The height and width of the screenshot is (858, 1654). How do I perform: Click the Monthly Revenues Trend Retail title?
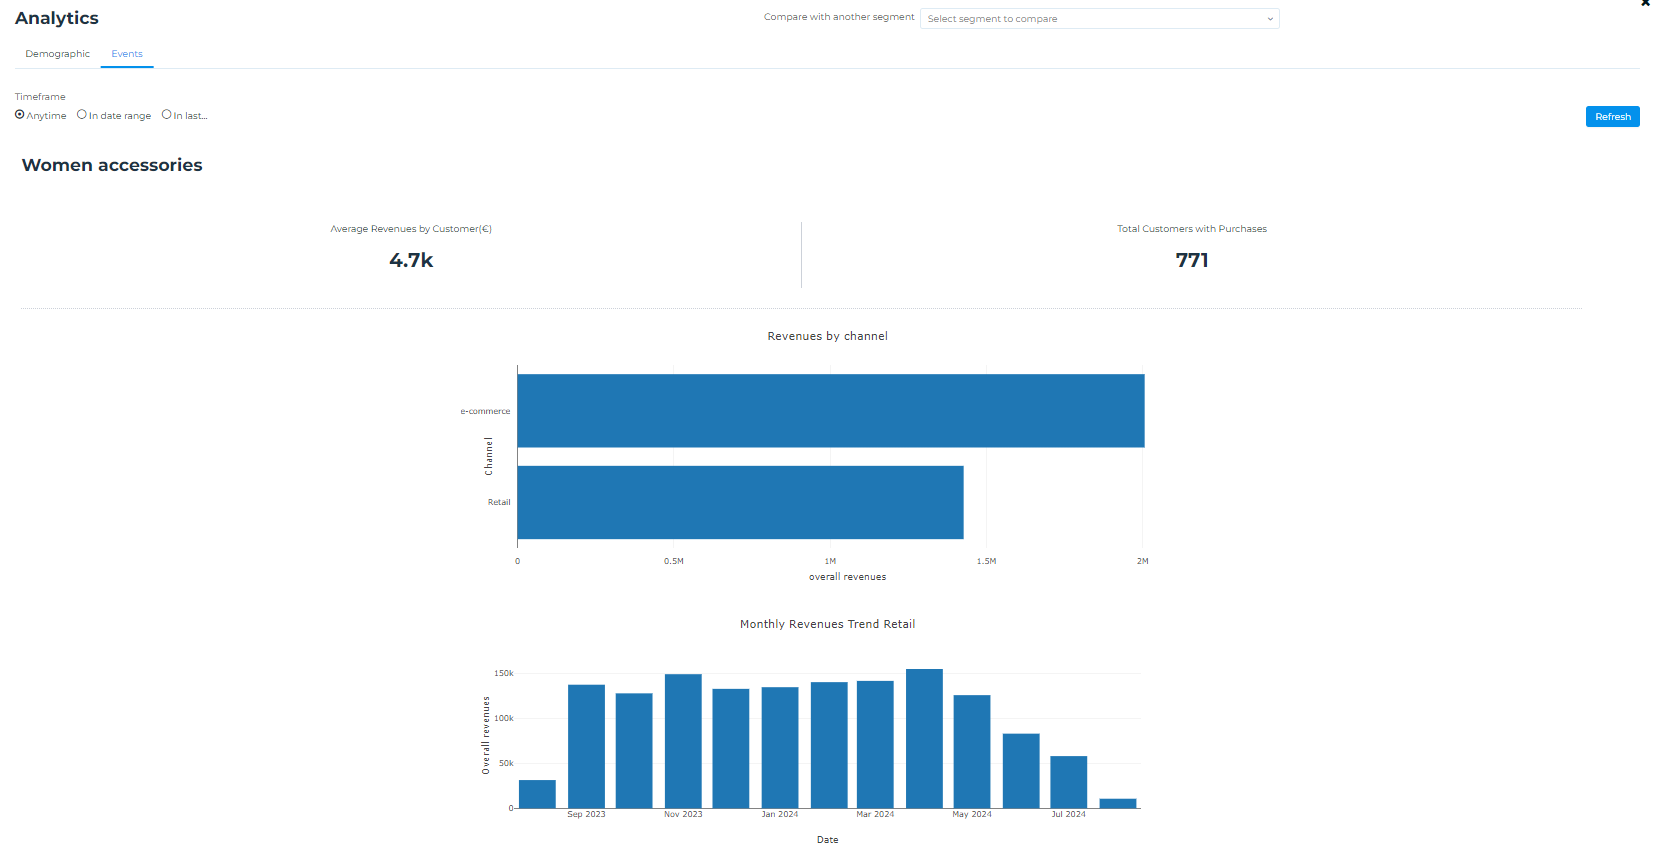827,624
